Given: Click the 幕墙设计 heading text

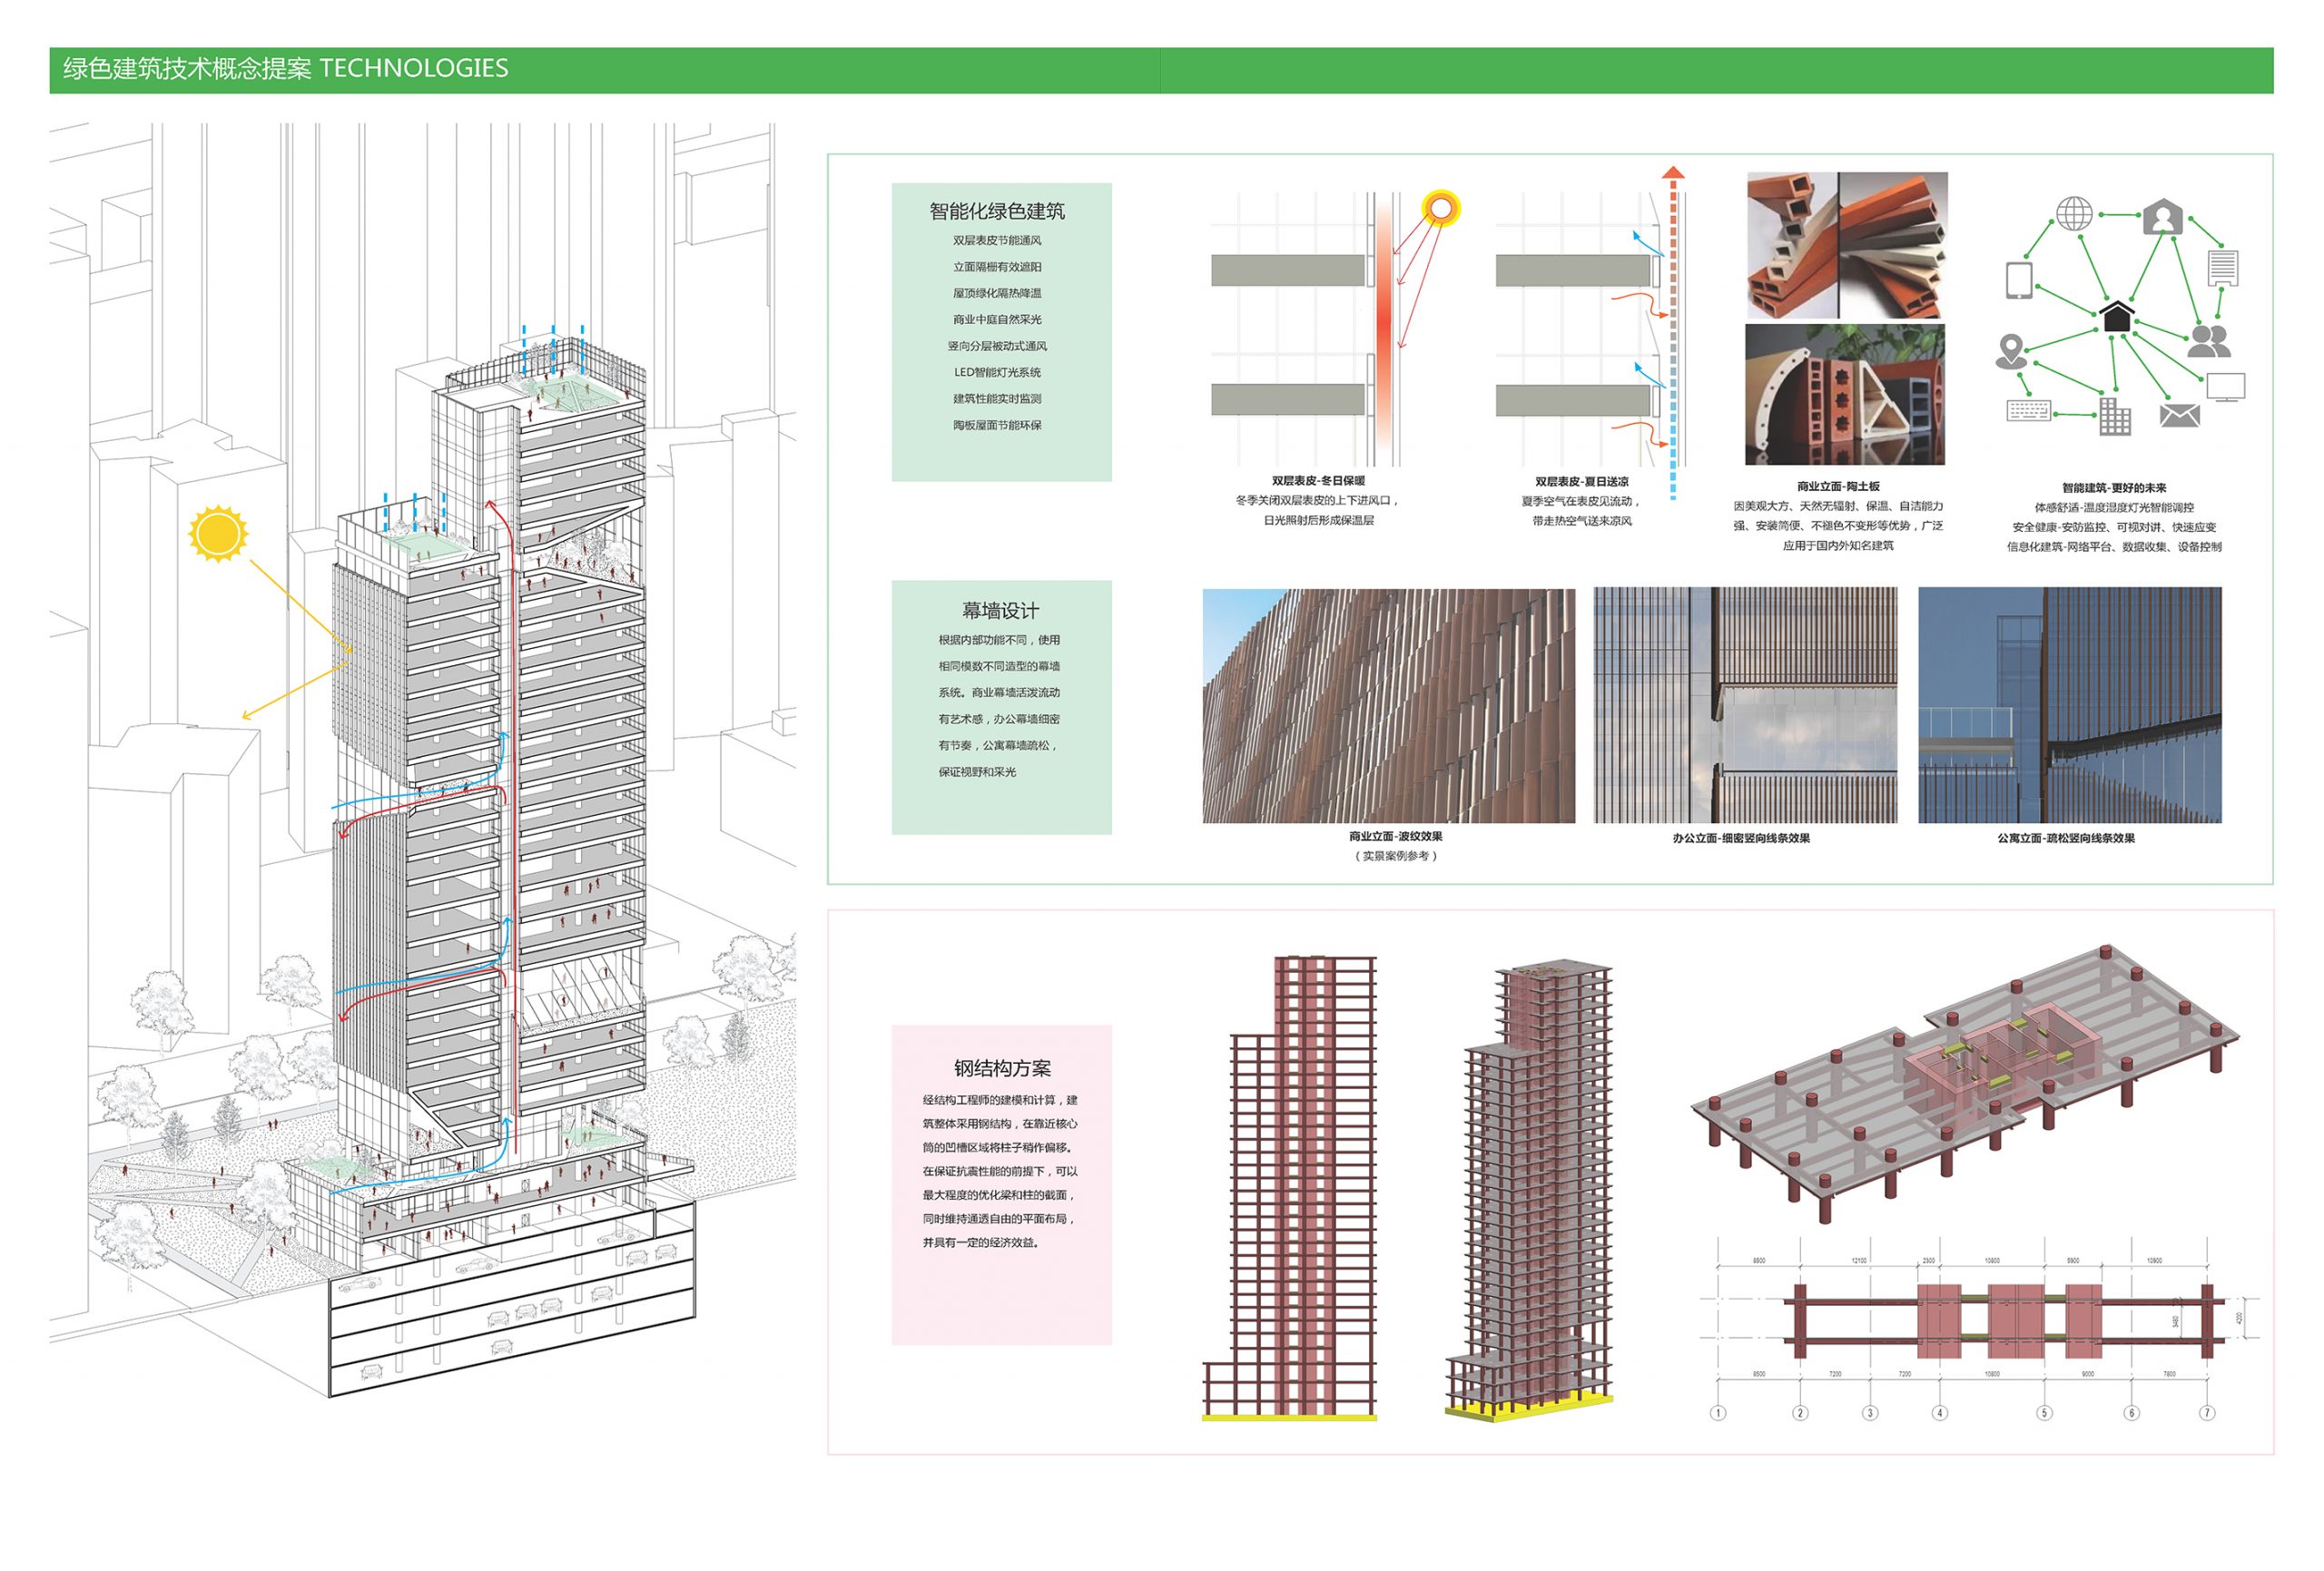Looking at the screenshot, I should click(1000, 610).
